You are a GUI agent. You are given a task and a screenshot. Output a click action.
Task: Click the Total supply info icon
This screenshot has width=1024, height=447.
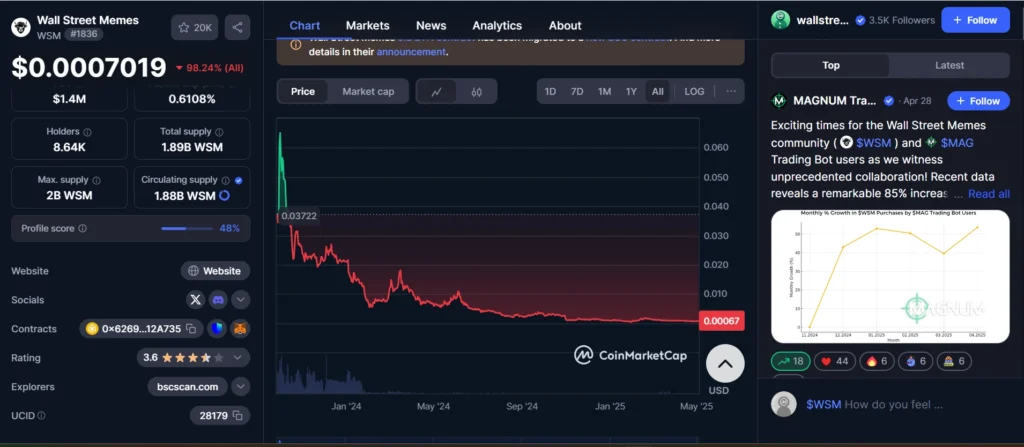point(219,132)
